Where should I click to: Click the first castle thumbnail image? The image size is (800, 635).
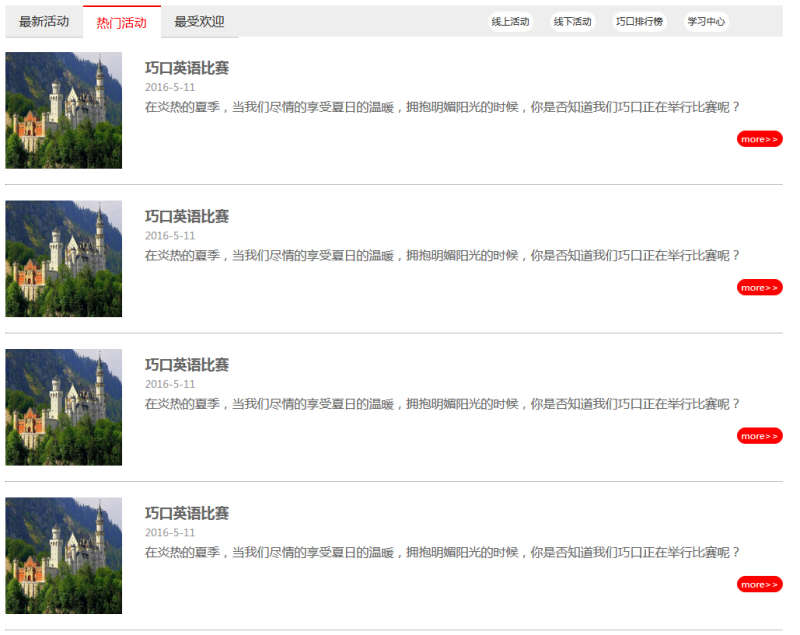(x=63, y=110)
